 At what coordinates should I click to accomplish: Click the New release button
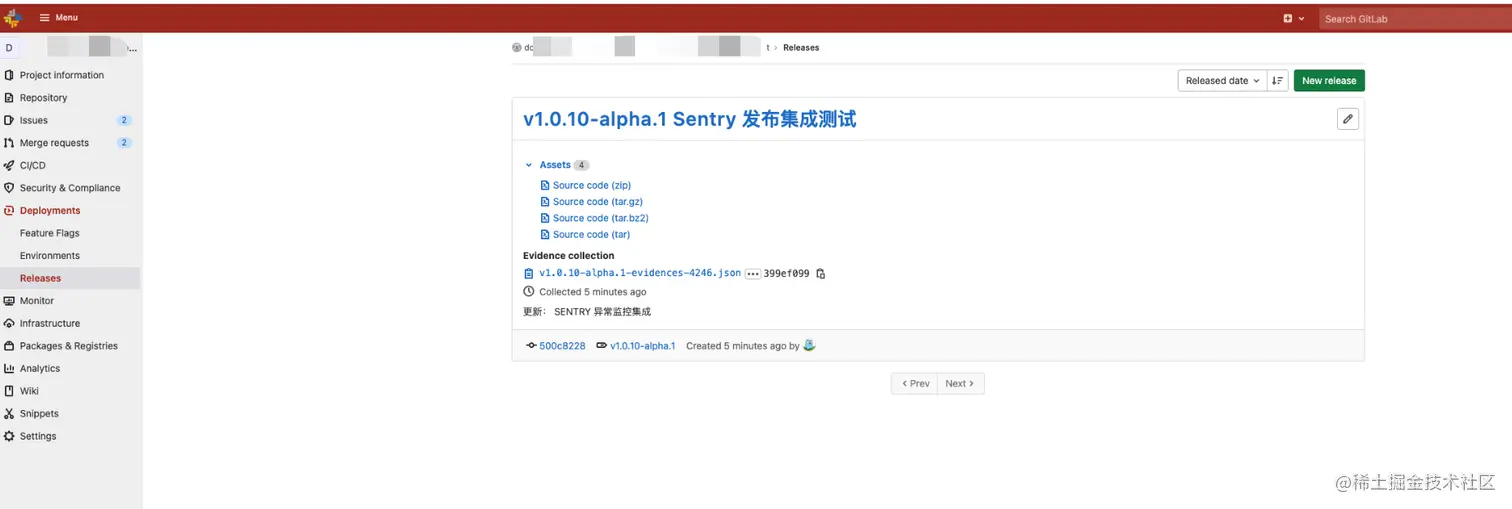point(1328,81)
